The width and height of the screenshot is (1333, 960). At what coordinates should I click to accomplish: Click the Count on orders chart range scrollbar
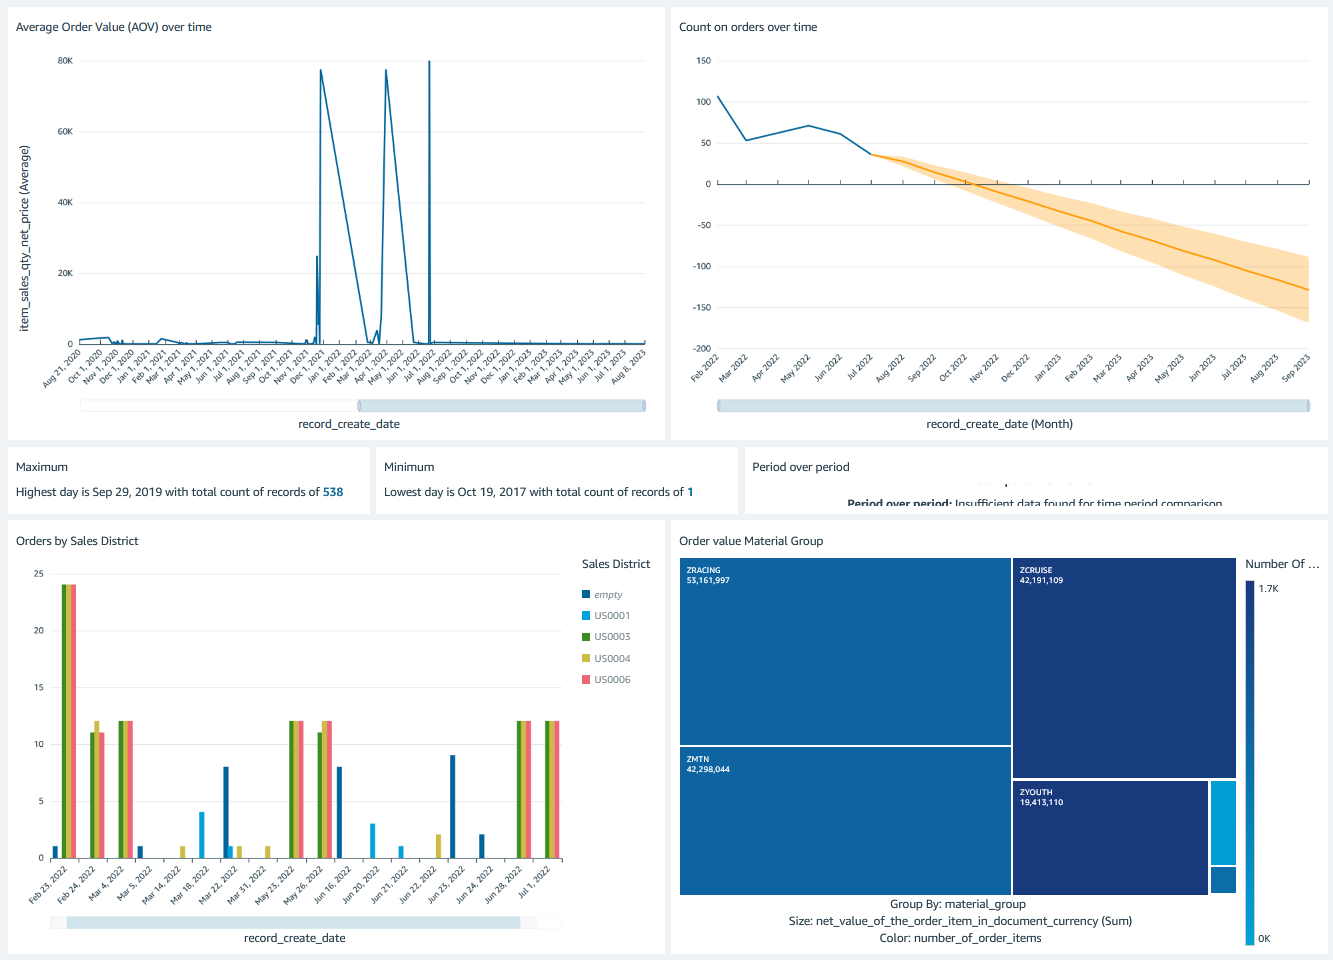1013,405
